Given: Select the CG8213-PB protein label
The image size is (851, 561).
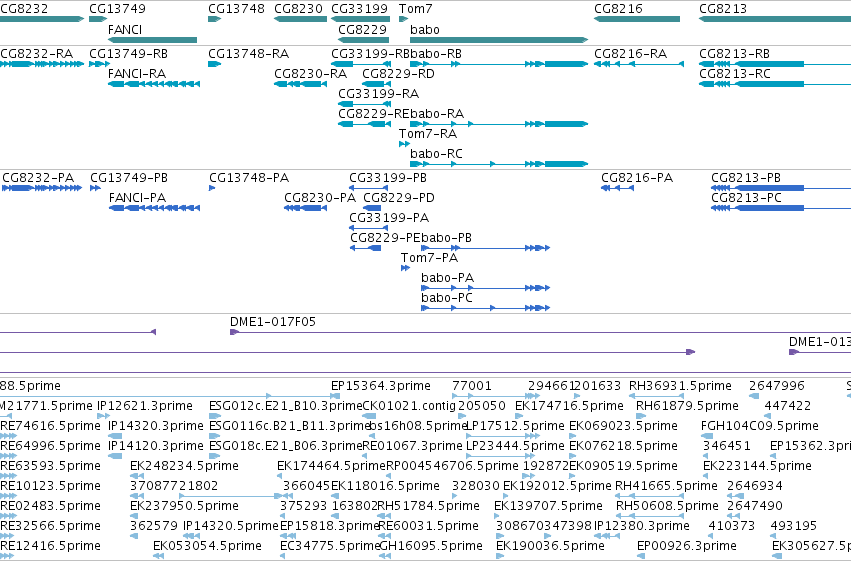Looking at the screenshot, I should click(x=746, y=178).
